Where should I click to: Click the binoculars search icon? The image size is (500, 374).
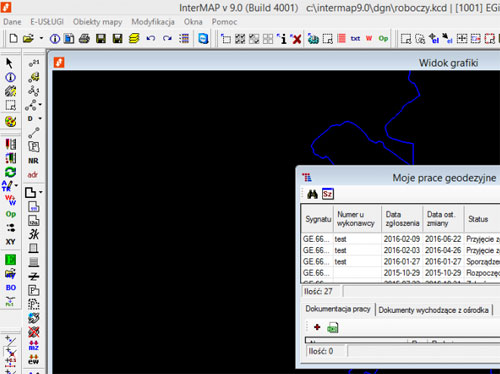click(312, 194)
